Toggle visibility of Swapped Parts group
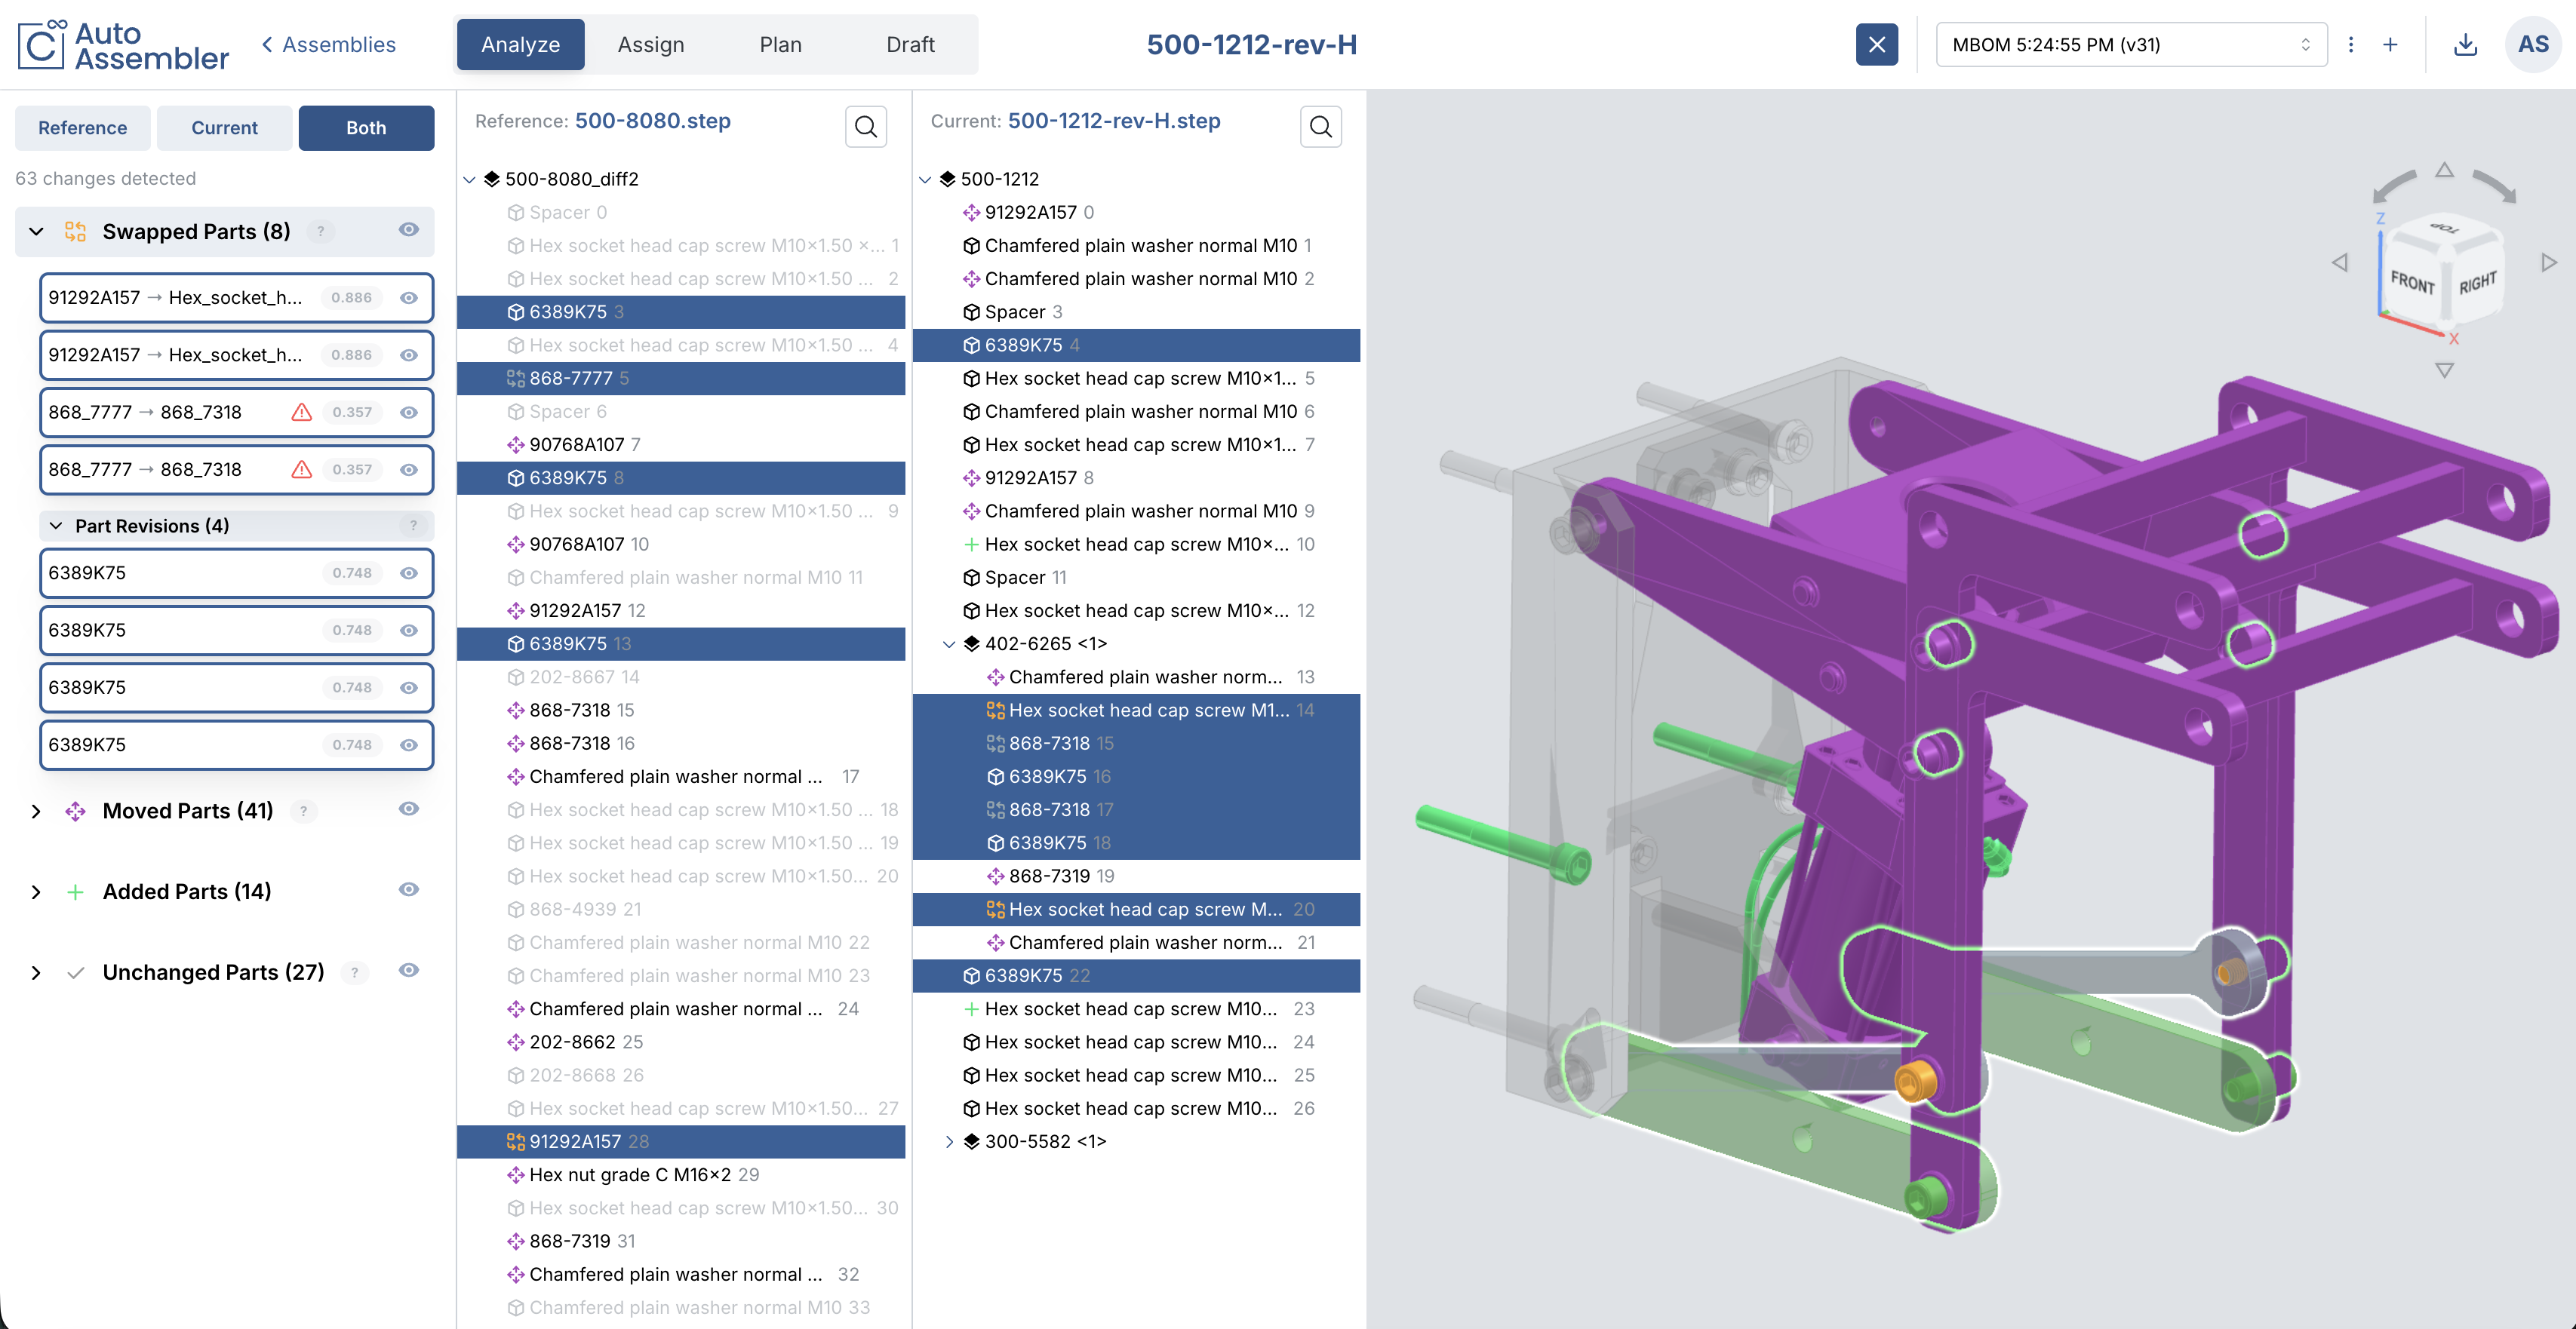2576x1329 pixels. coord(409,230)
